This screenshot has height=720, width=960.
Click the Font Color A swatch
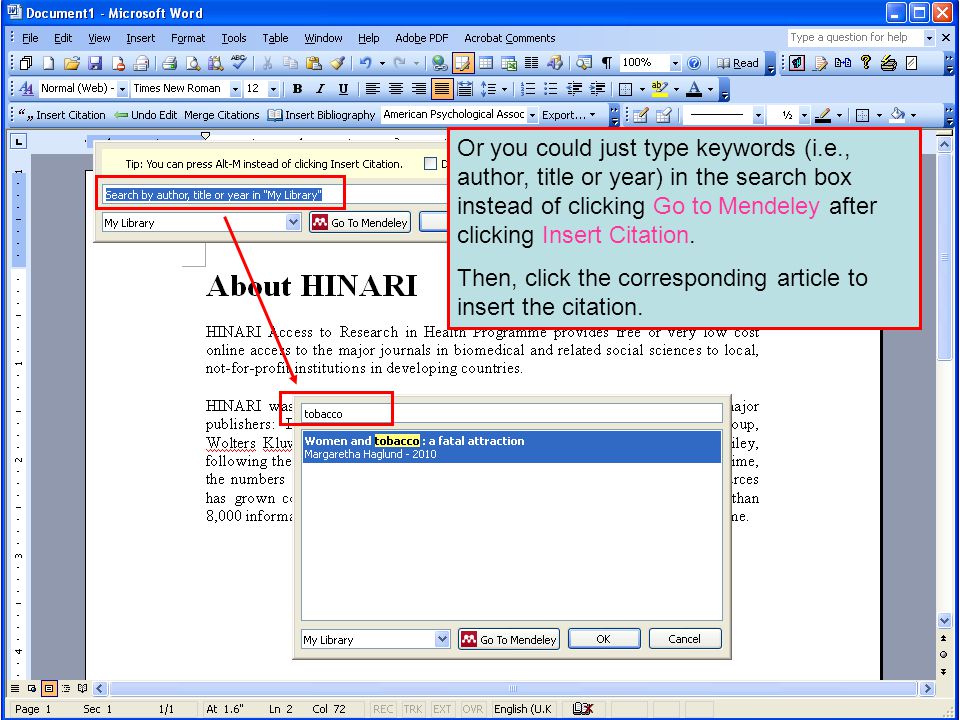pyautogui.click(x=694, y=89)
